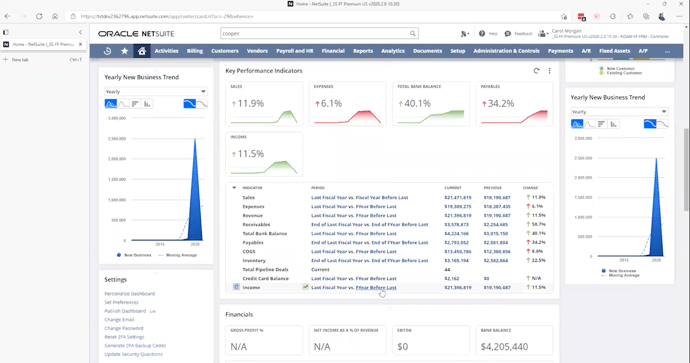Click Update Security Questions link
690x363 pixels.
pos(133,354)
